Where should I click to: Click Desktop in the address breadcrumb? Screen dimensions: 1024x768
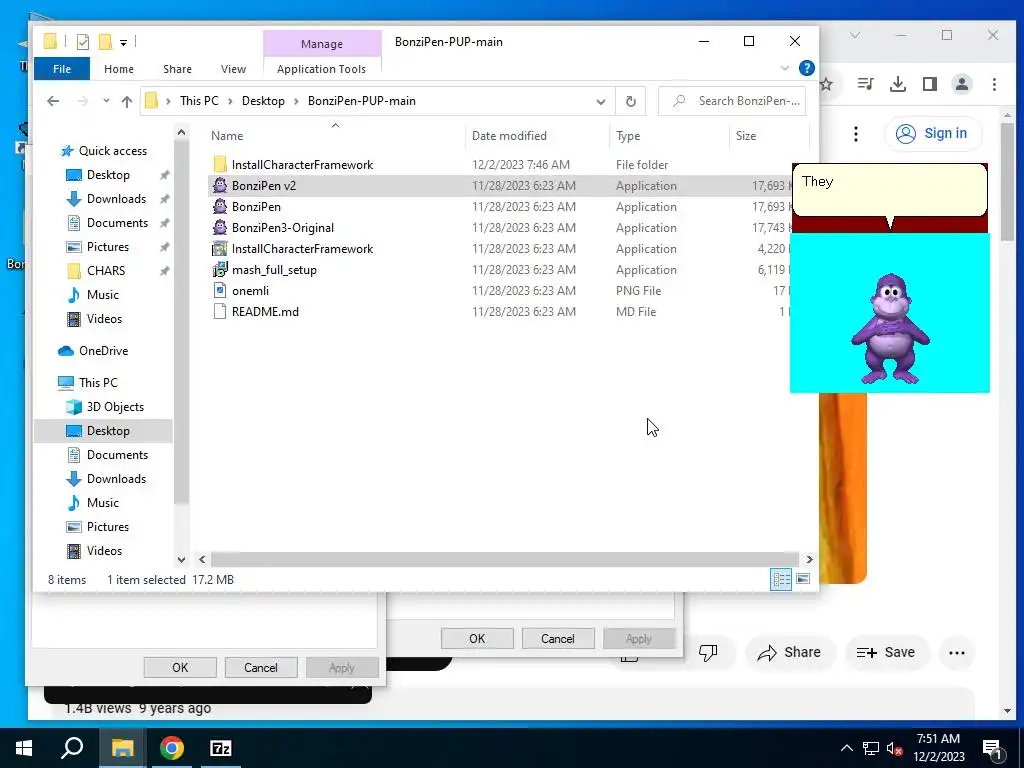[x=263, y=101]
